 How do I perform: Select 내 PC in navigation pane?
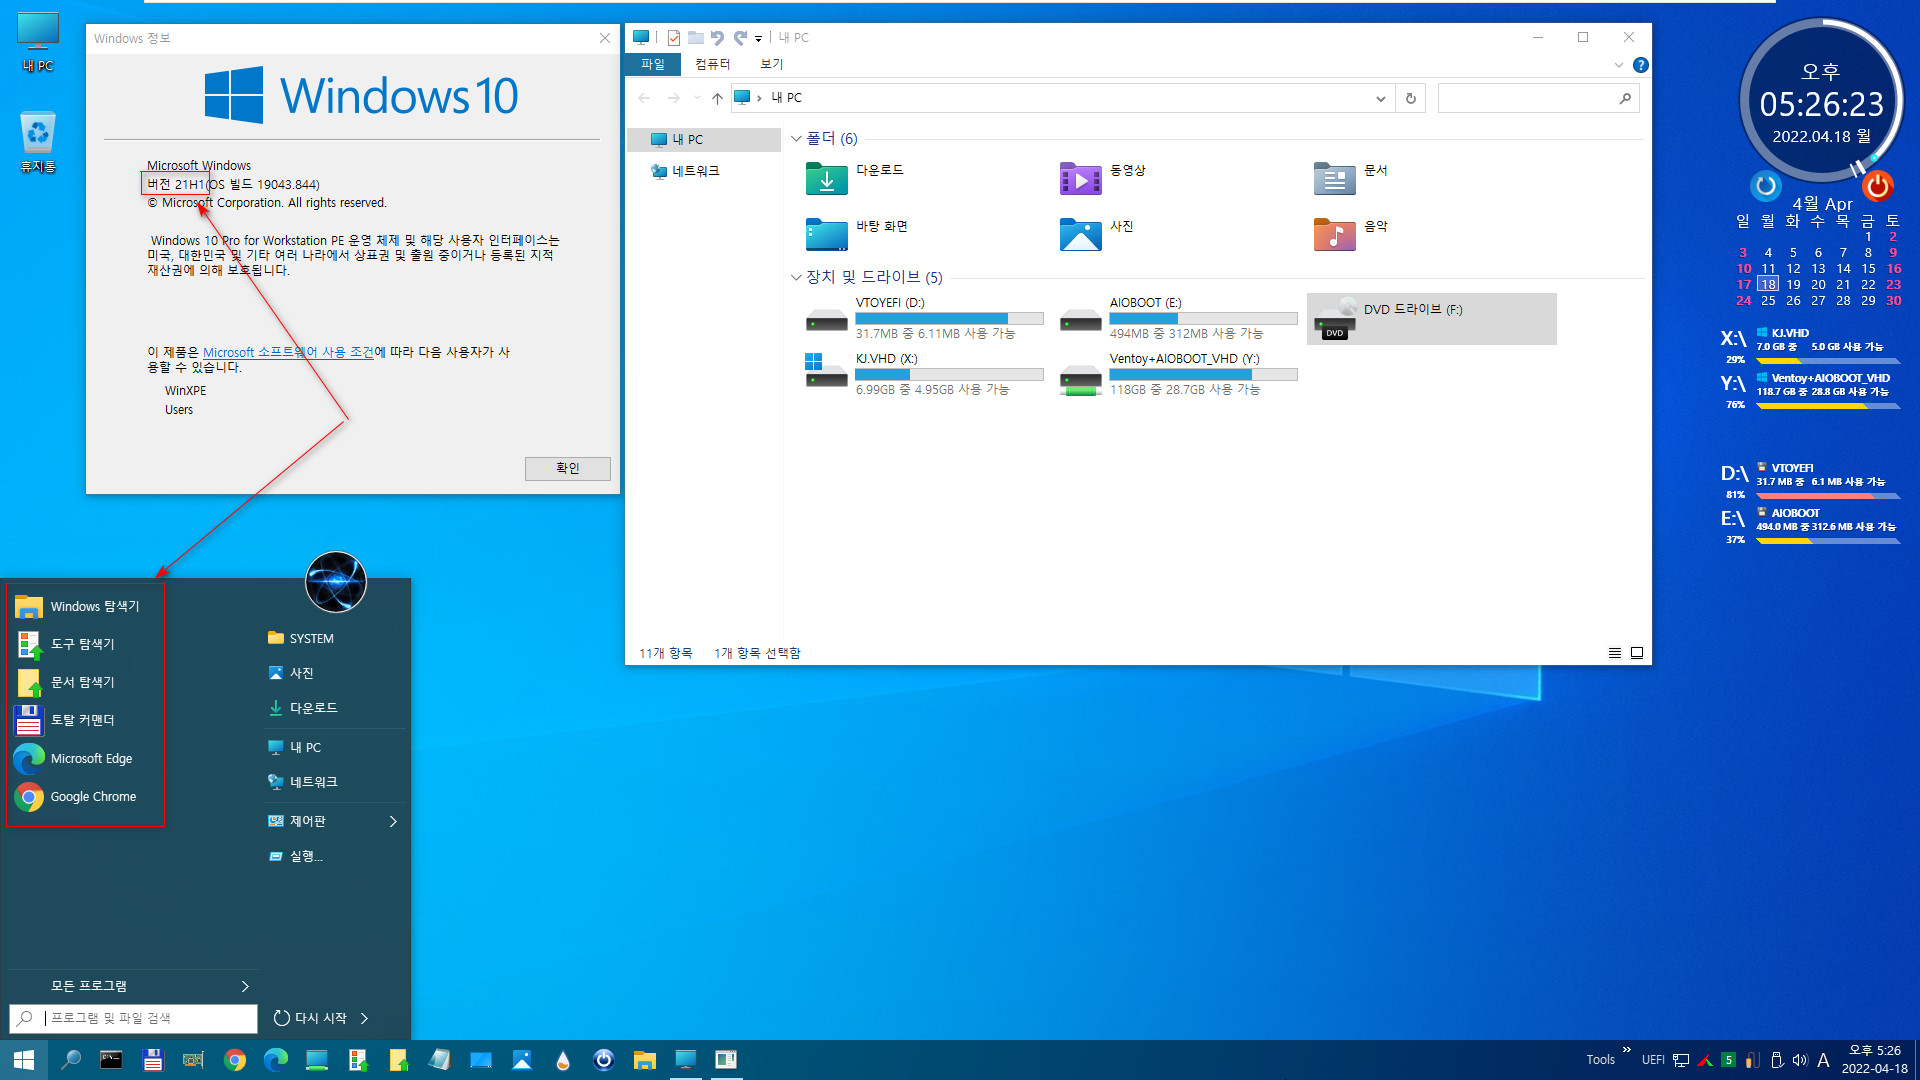[x=704, y=140]
